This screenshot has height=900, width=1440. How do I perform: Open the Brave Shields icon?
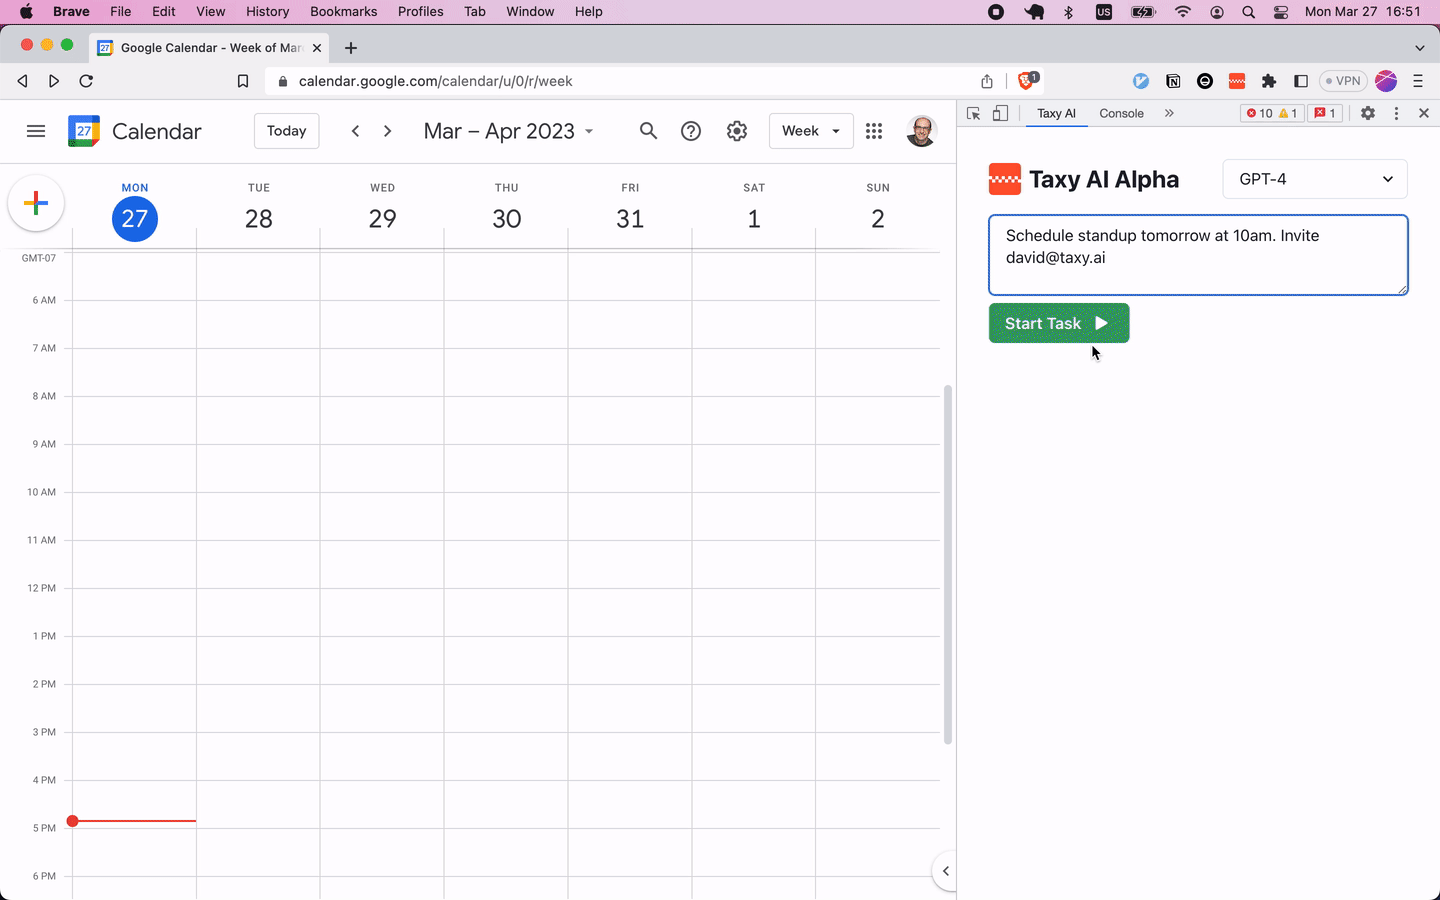coord(1027,81)
